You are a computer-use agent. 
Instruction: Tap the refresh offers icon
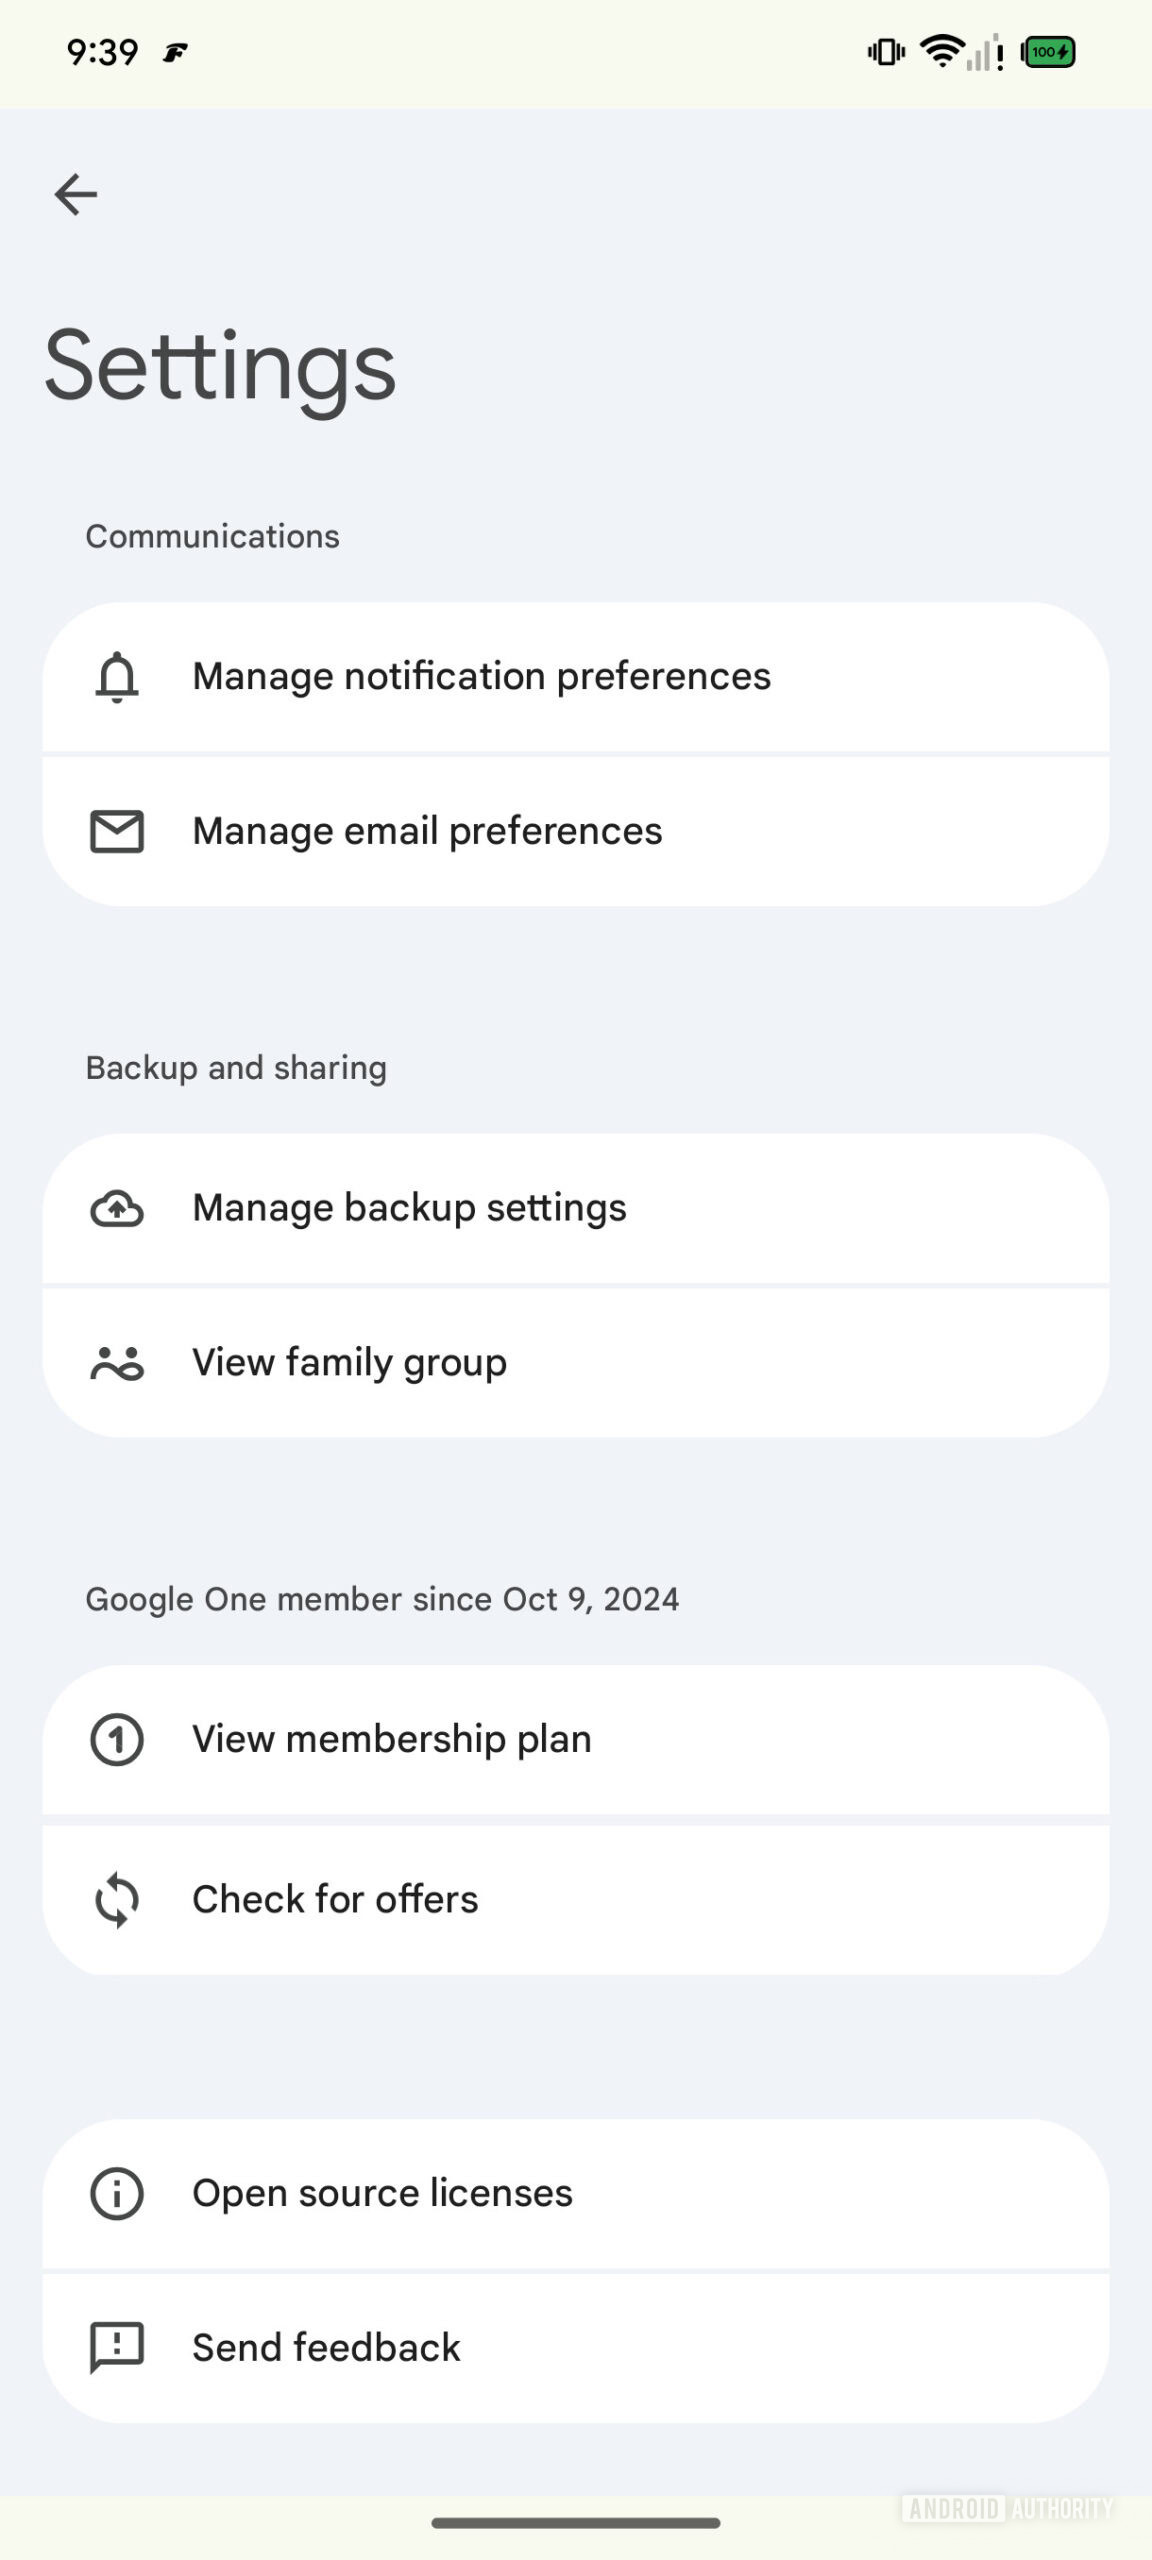[117, 1899]
